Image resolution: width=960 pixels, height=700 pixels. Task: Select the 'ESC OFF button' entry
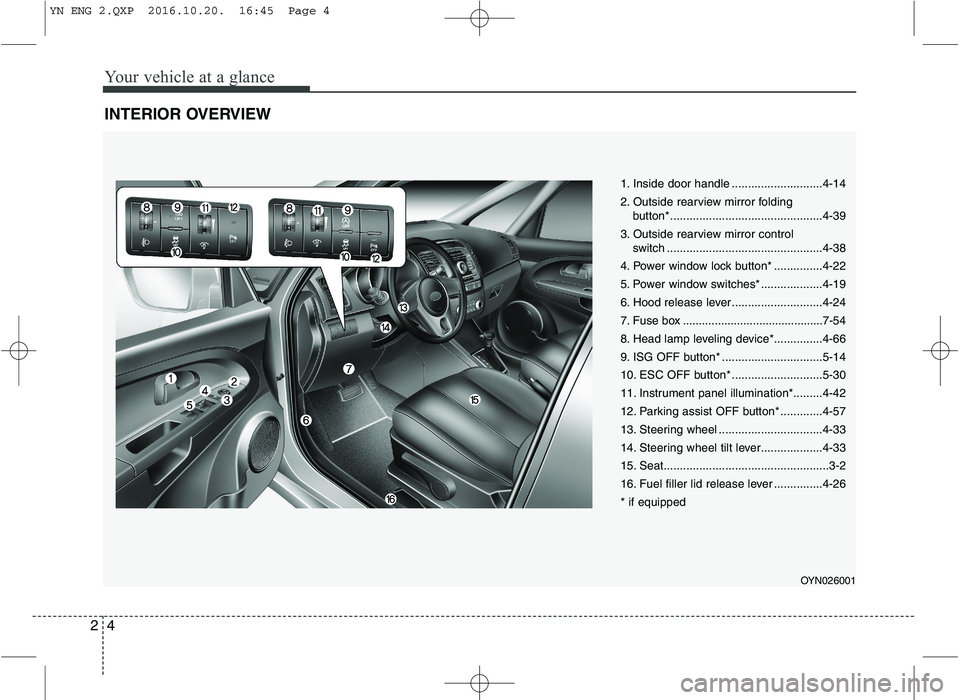(x=733, y=375)
